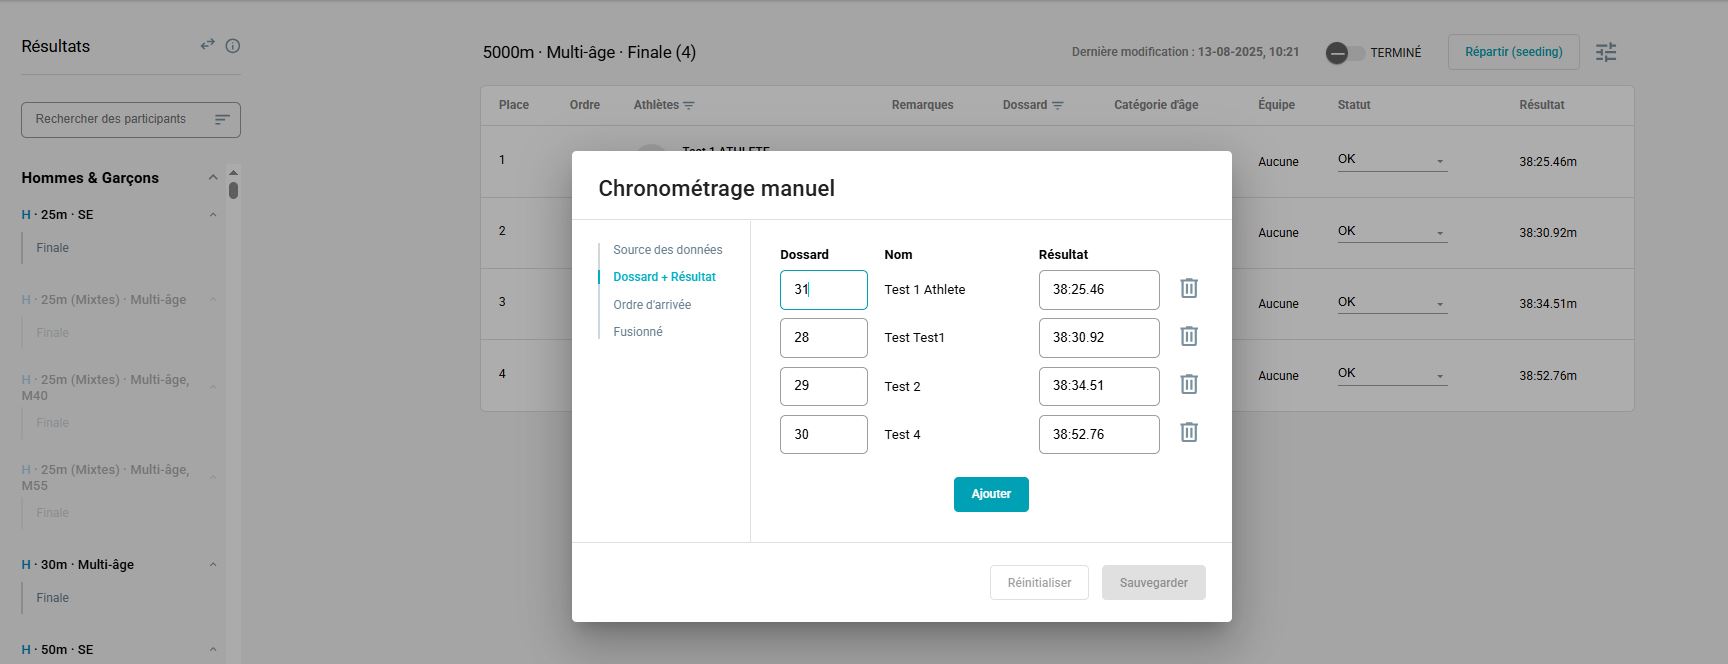Delete the Test Test1 row
The image size is (1728, 664).
1189,336
